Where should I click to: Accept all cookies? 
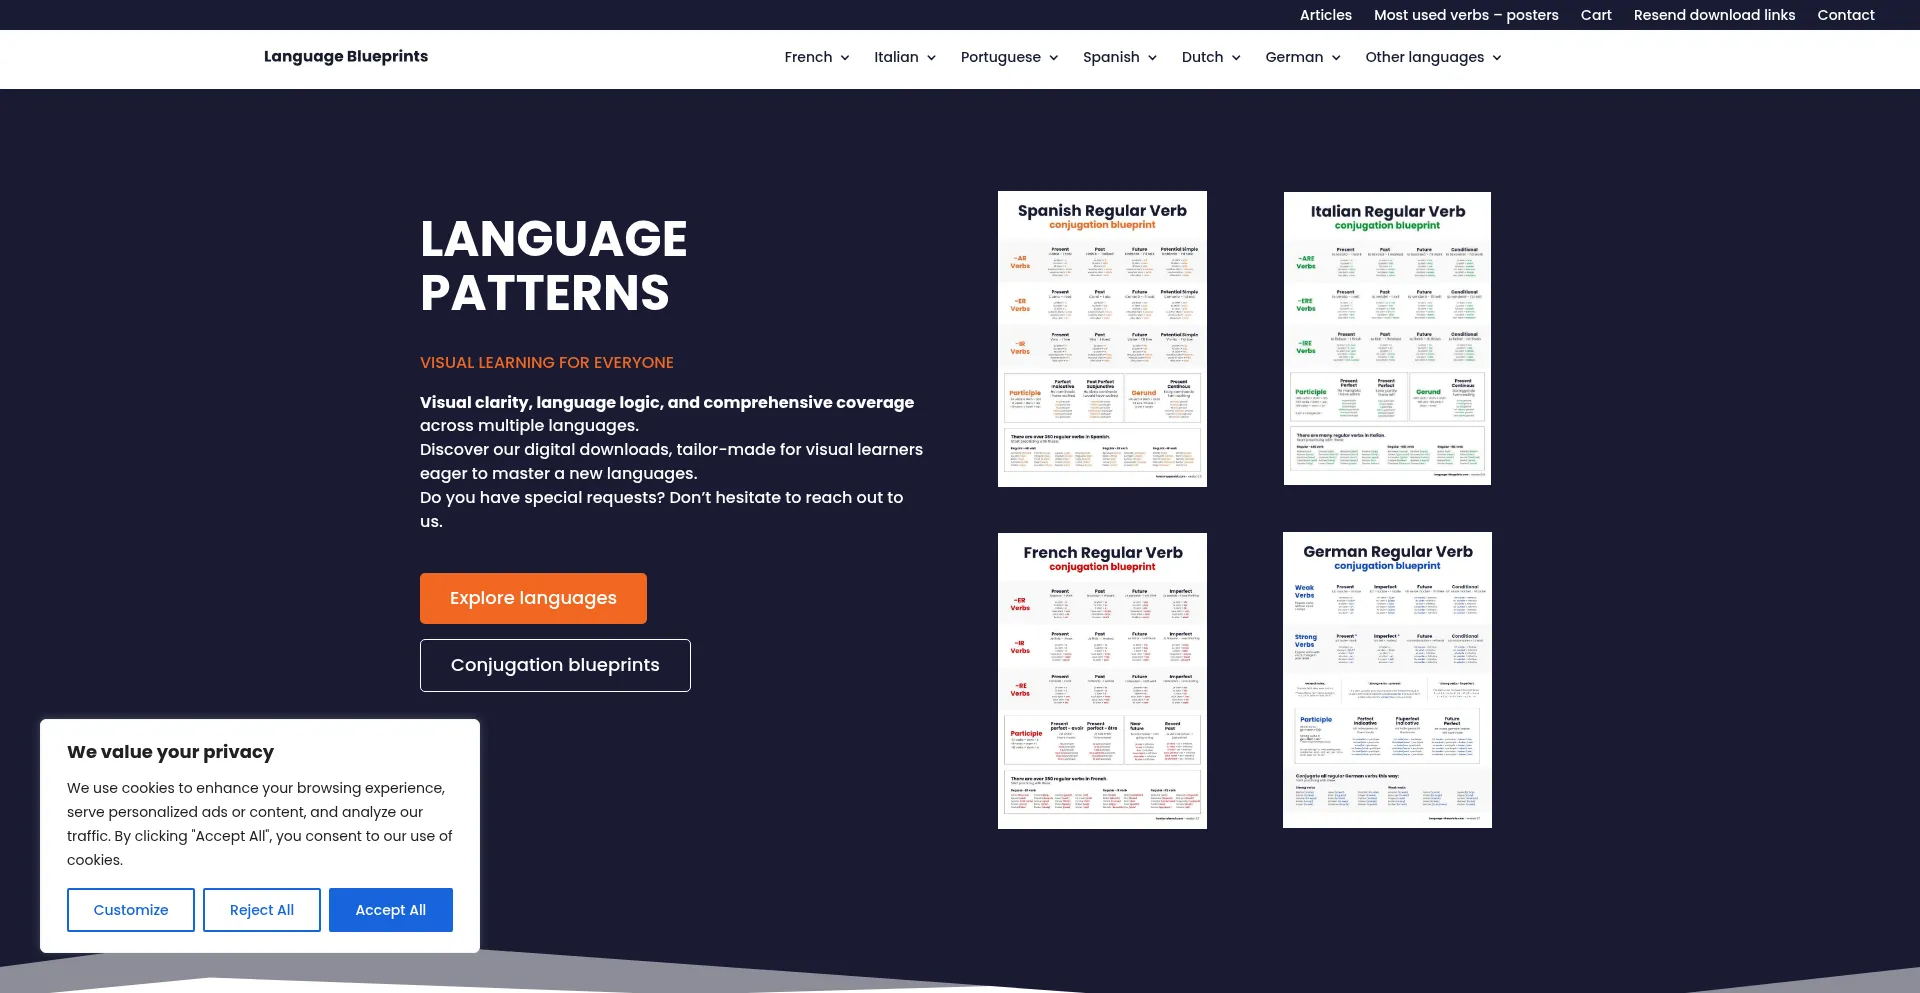pos(390,910)
